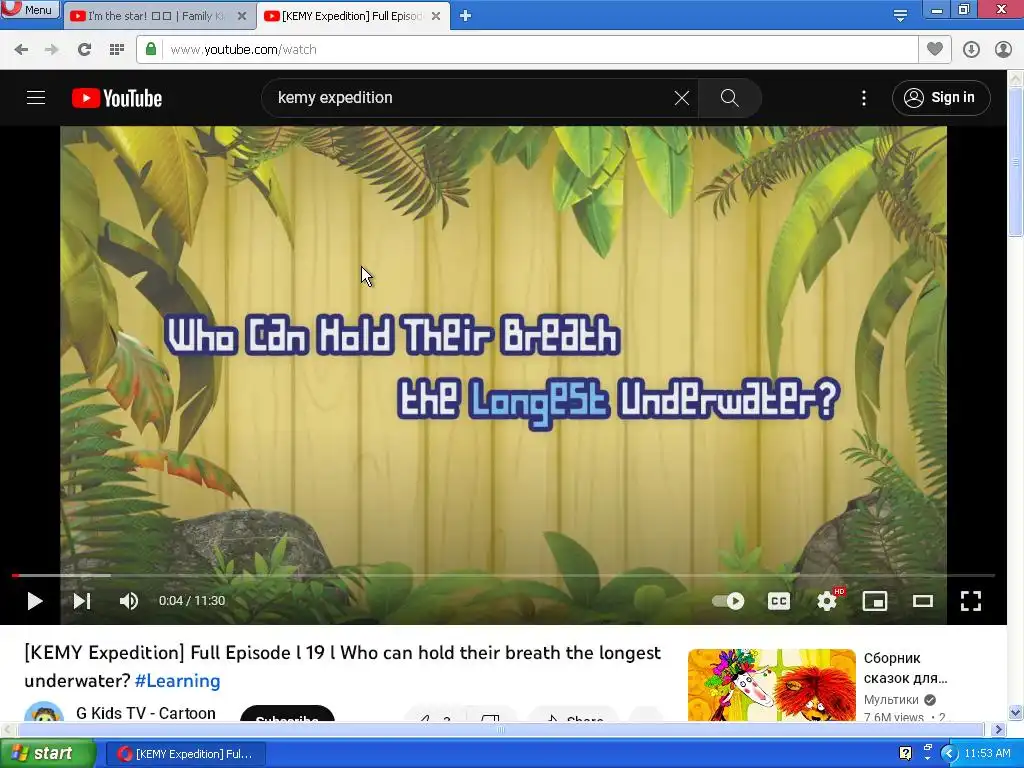This screenshot has height=768, width=1024.
Task: Open the "Сборник сказок для…" video title
Action: (x=906, y=668)
